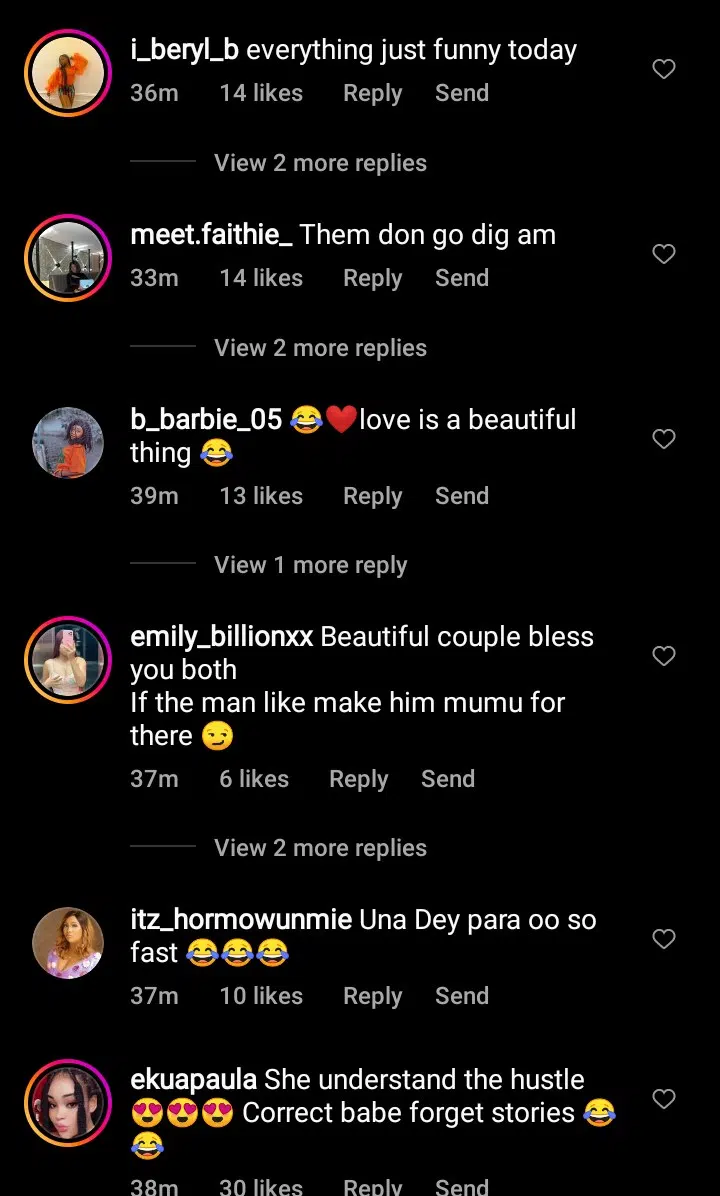The width and height of the screenshot is (720, 1196).
Task: View the 13 likes on b_barbie_05's comment
Action: pos(261,496)
